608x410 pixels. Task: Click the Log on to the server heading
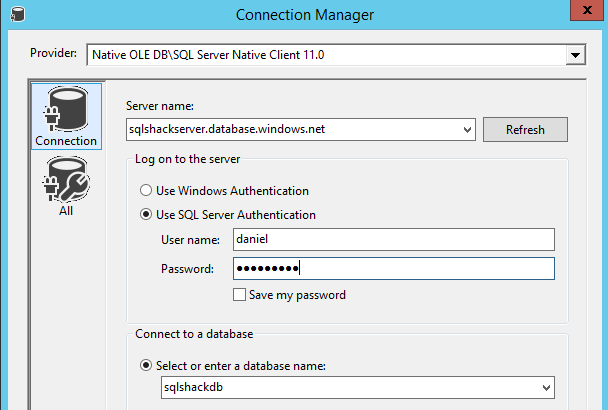pos(187,160)
